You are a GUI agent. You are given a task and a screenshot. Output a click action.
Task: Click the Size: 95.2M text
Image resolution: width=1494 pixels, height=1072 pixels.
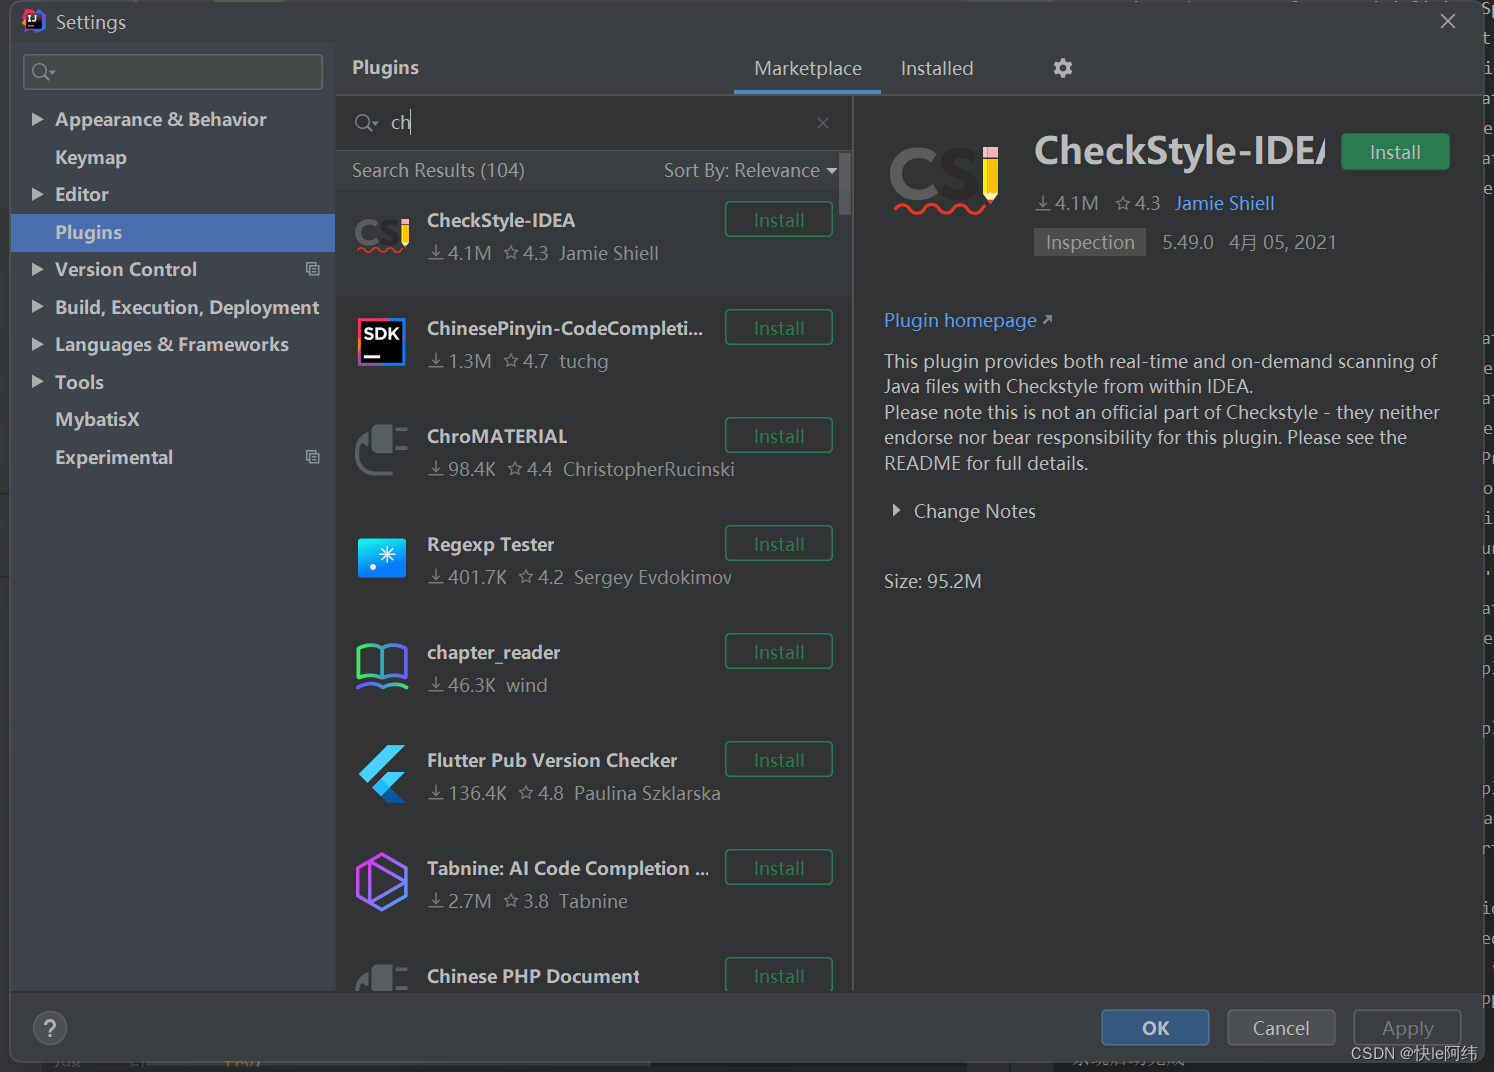coord(932,581)
